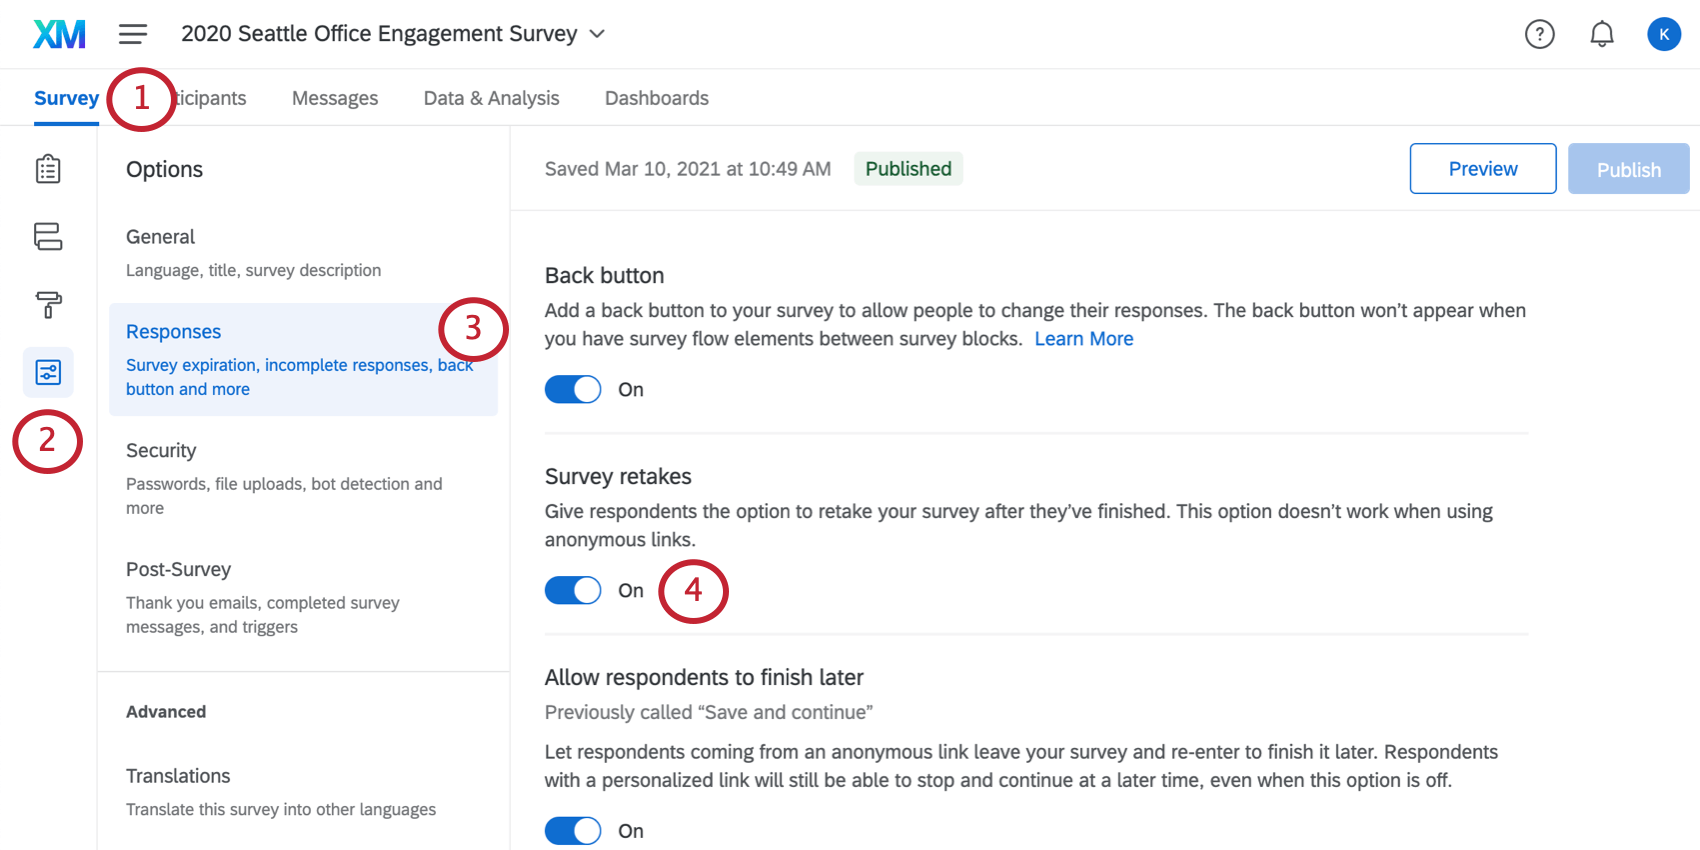Open the Data & Analysis tab

click(x=491, y=98)
